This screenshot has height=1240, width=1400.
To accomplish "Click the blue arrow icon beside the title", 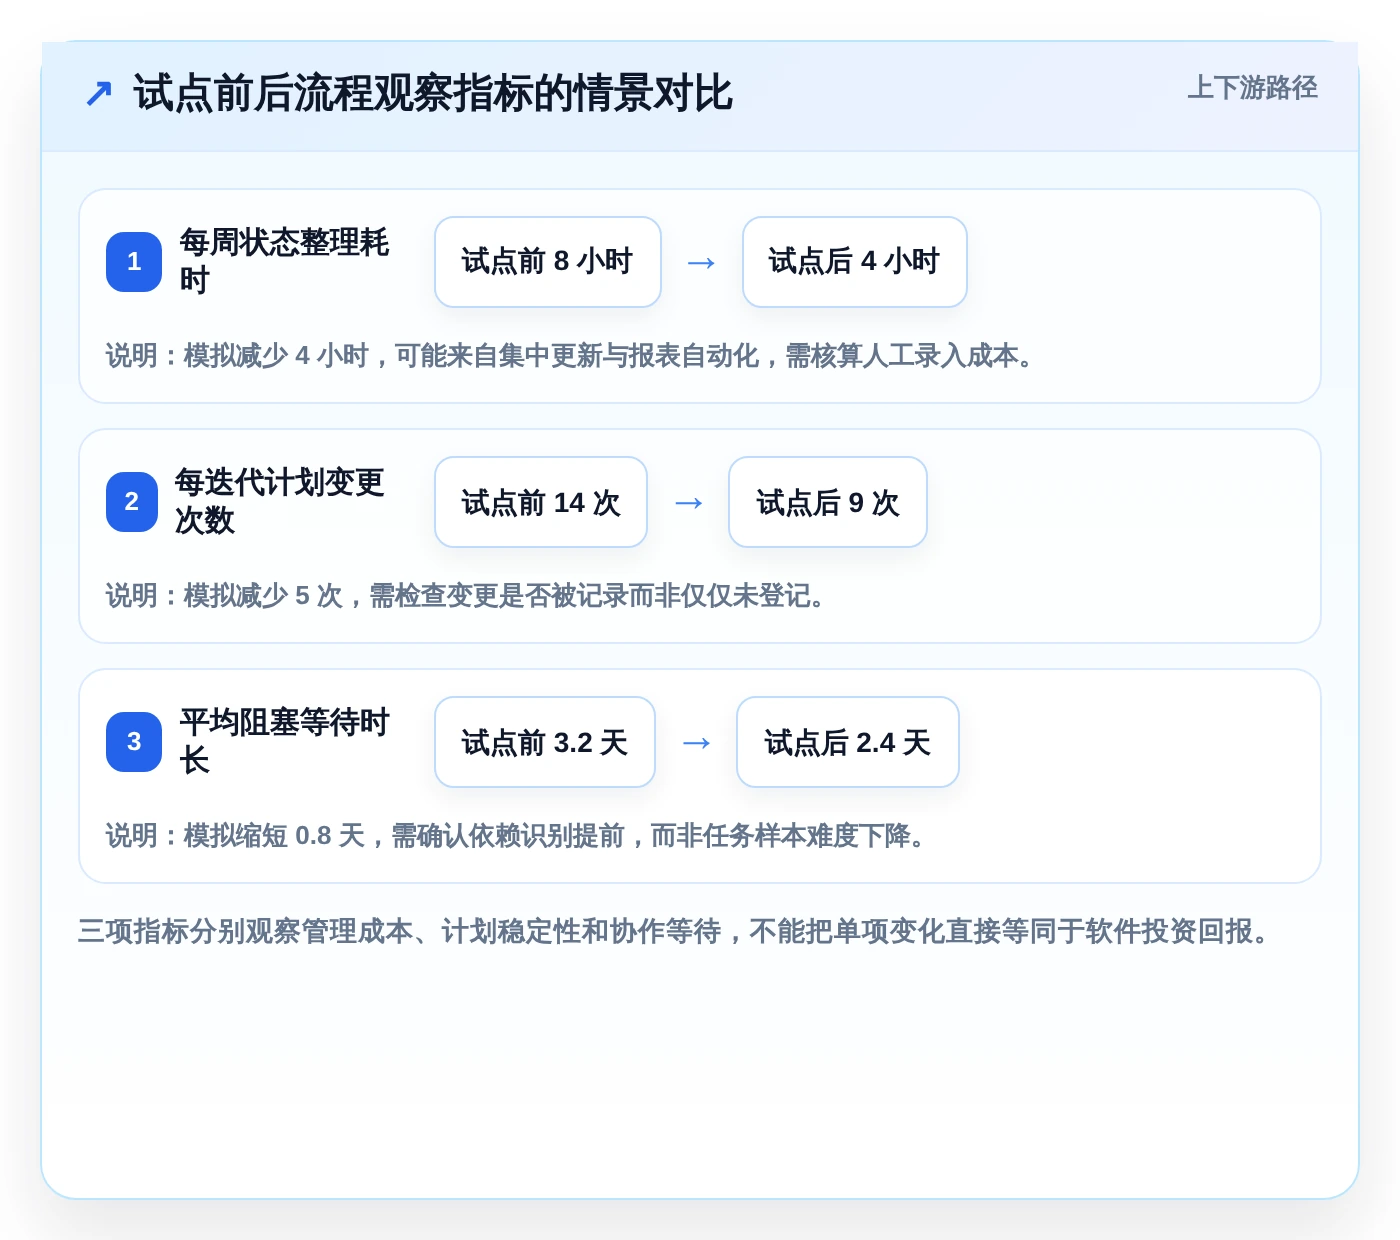I will (99, 94).
